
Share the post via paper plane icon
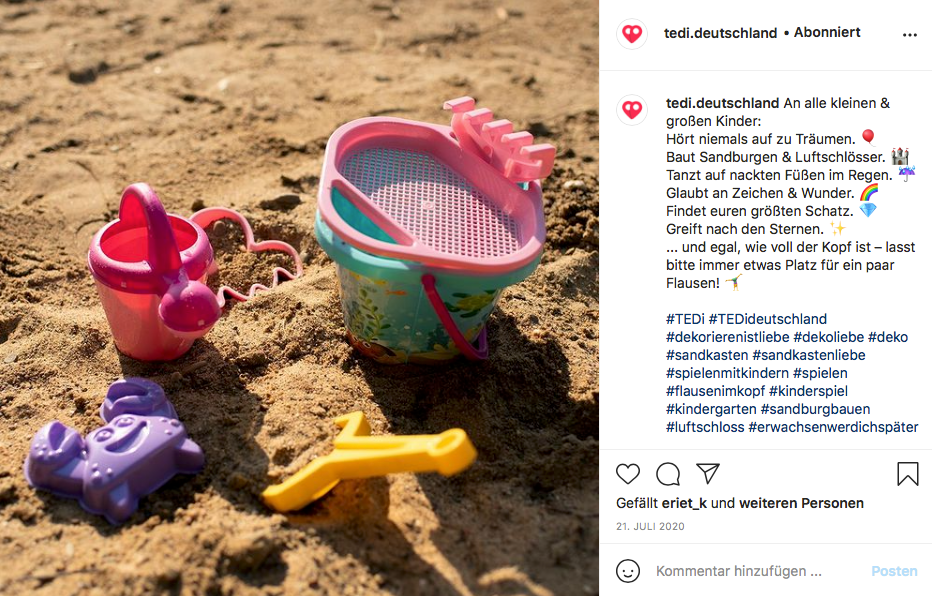[x=708, y=473]
